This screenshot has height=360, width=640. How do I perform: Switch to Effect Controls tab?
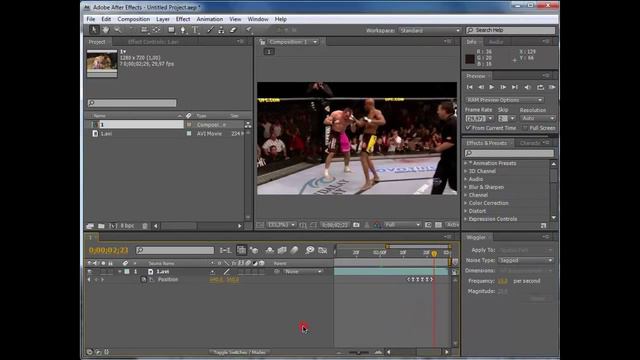click(x=153, y=42)
